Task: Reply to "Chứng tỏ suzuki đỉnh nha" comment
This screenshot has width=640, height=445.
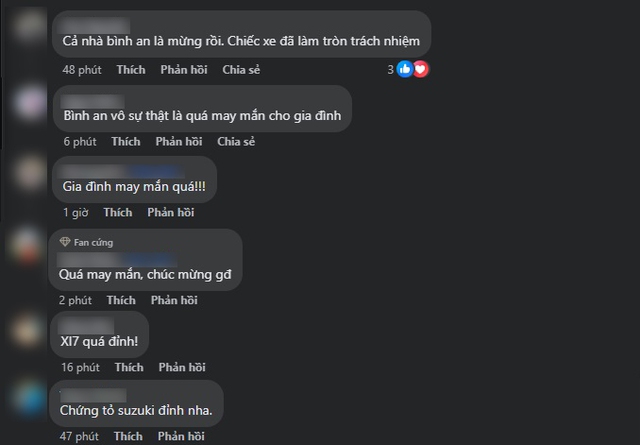Action: click(x=182, y=437)
